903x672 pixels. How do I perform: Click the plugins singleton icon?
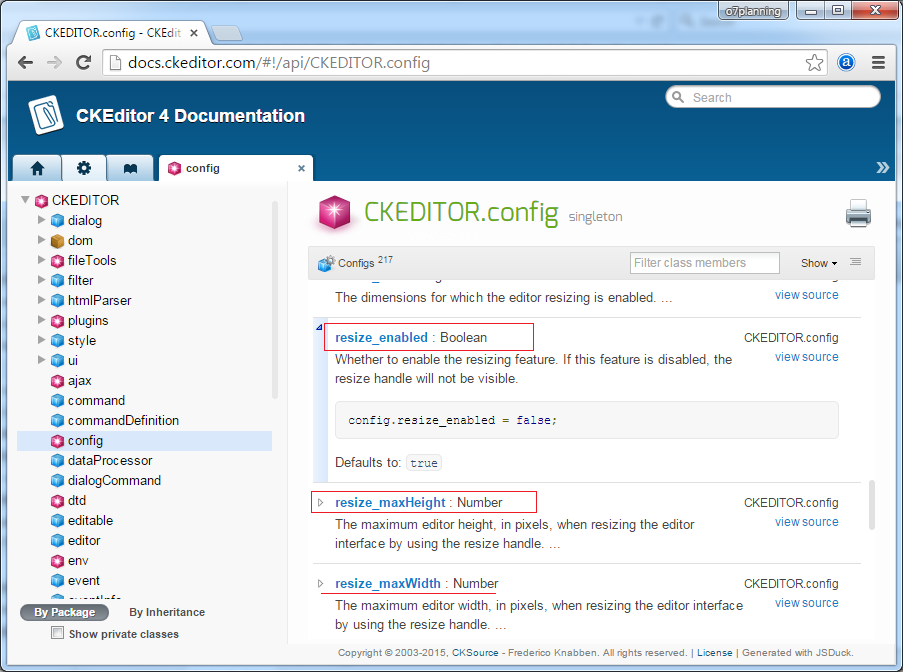57,321
